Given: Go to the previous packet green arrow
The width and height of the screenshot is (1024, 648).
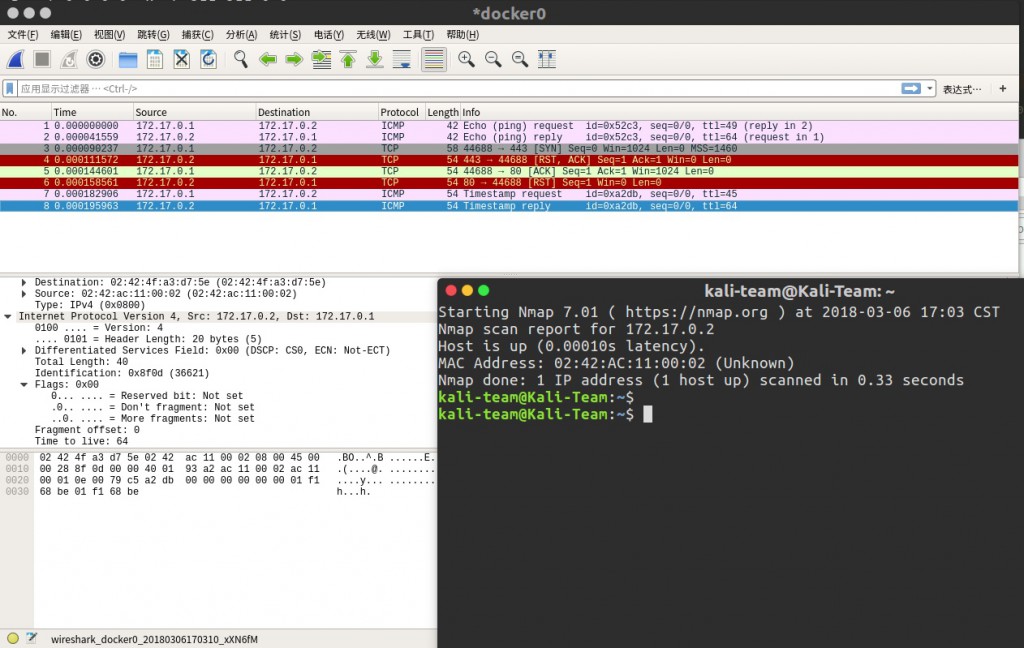Looking at the screenshot, I should pyautogui.click(x=268, y=59).
